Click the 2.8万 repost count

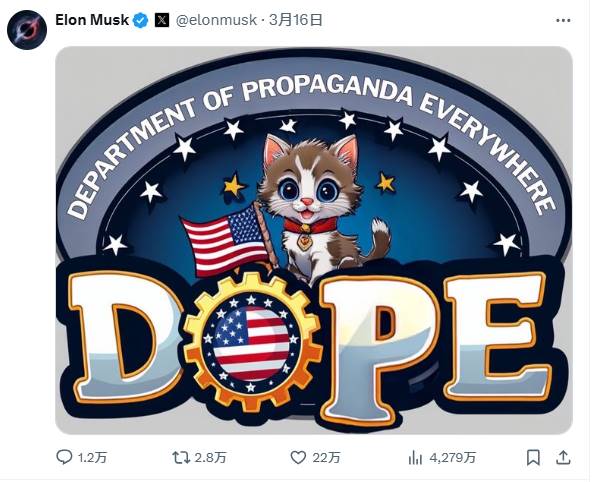tap(211, 458)
